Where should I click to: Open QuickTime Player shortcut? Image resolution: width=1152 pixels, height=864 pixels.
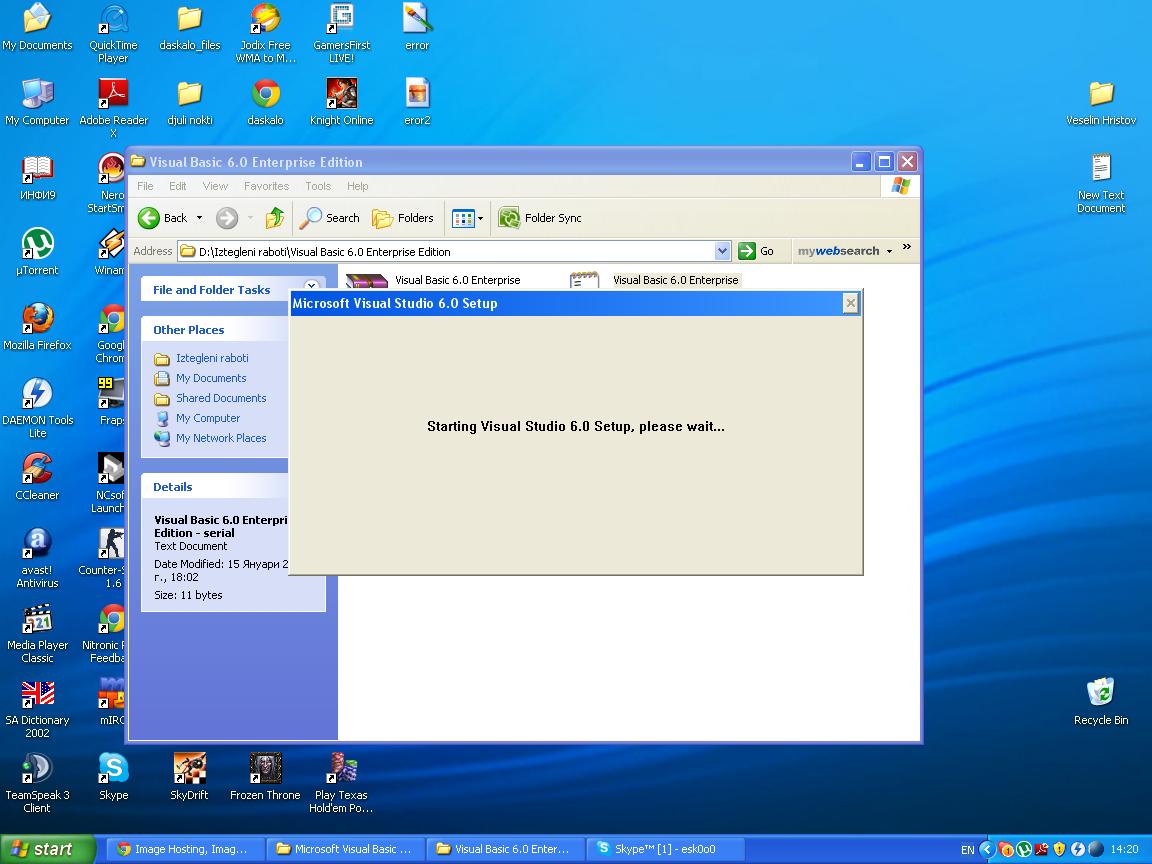click(x=113, y=34)
